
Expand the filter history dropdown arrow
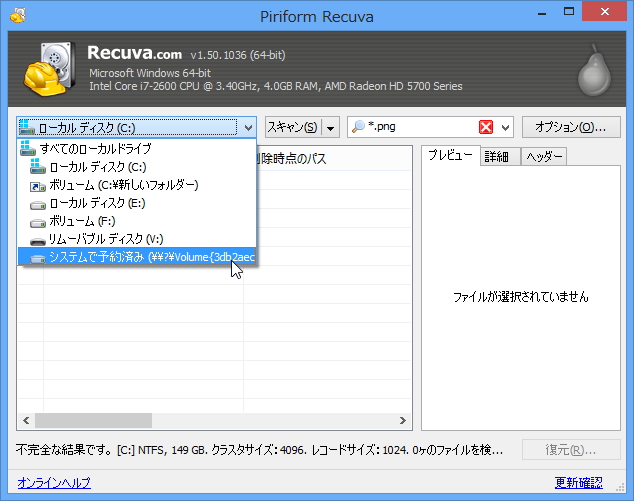coord(505,128)
